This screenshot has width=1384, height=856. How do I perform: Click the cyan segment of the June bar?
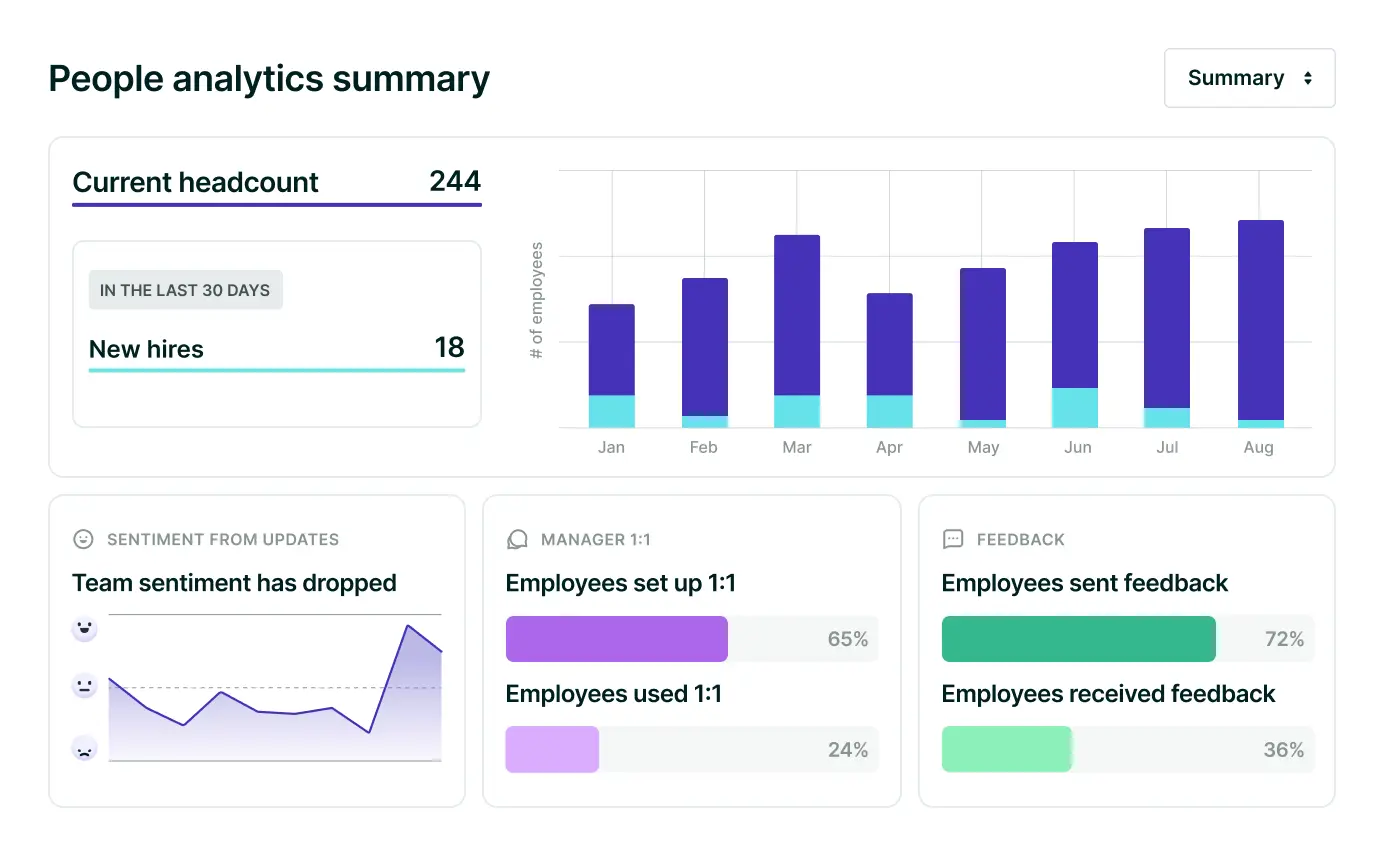click(1075, 408)
